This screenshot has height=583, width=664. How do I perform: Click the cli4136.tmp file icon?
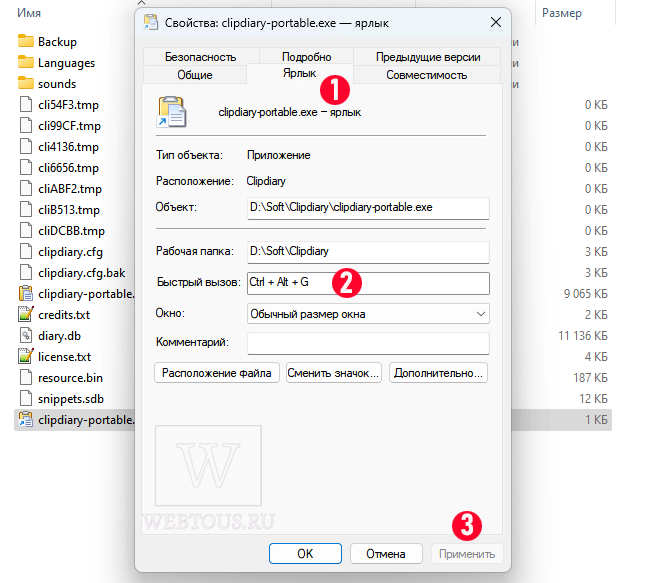click(26, 146)
